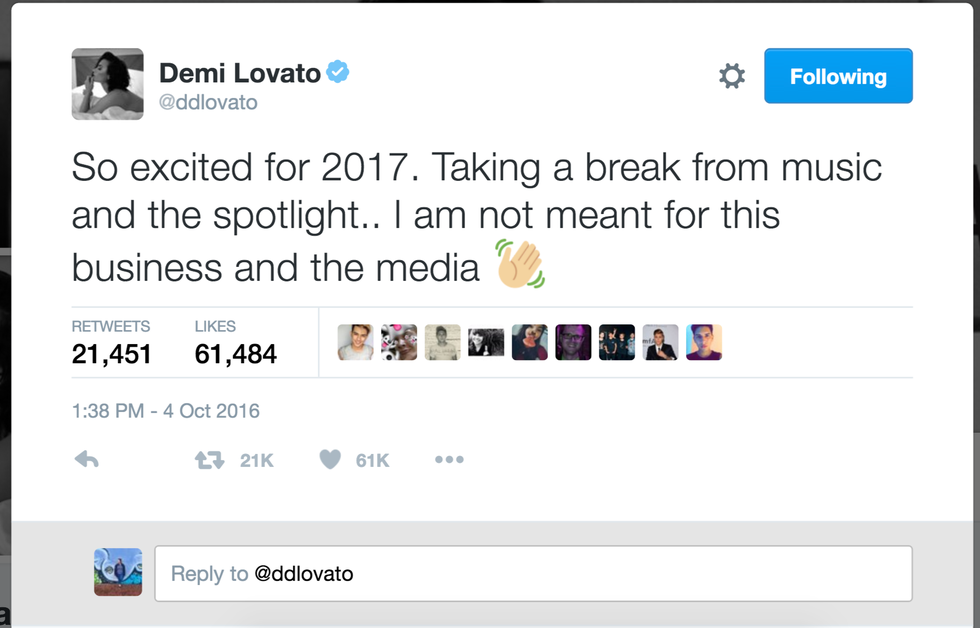This screenshot has width=980, height=628.
Task: Click your own avatar beside the reply box
Action: [118, 573]
